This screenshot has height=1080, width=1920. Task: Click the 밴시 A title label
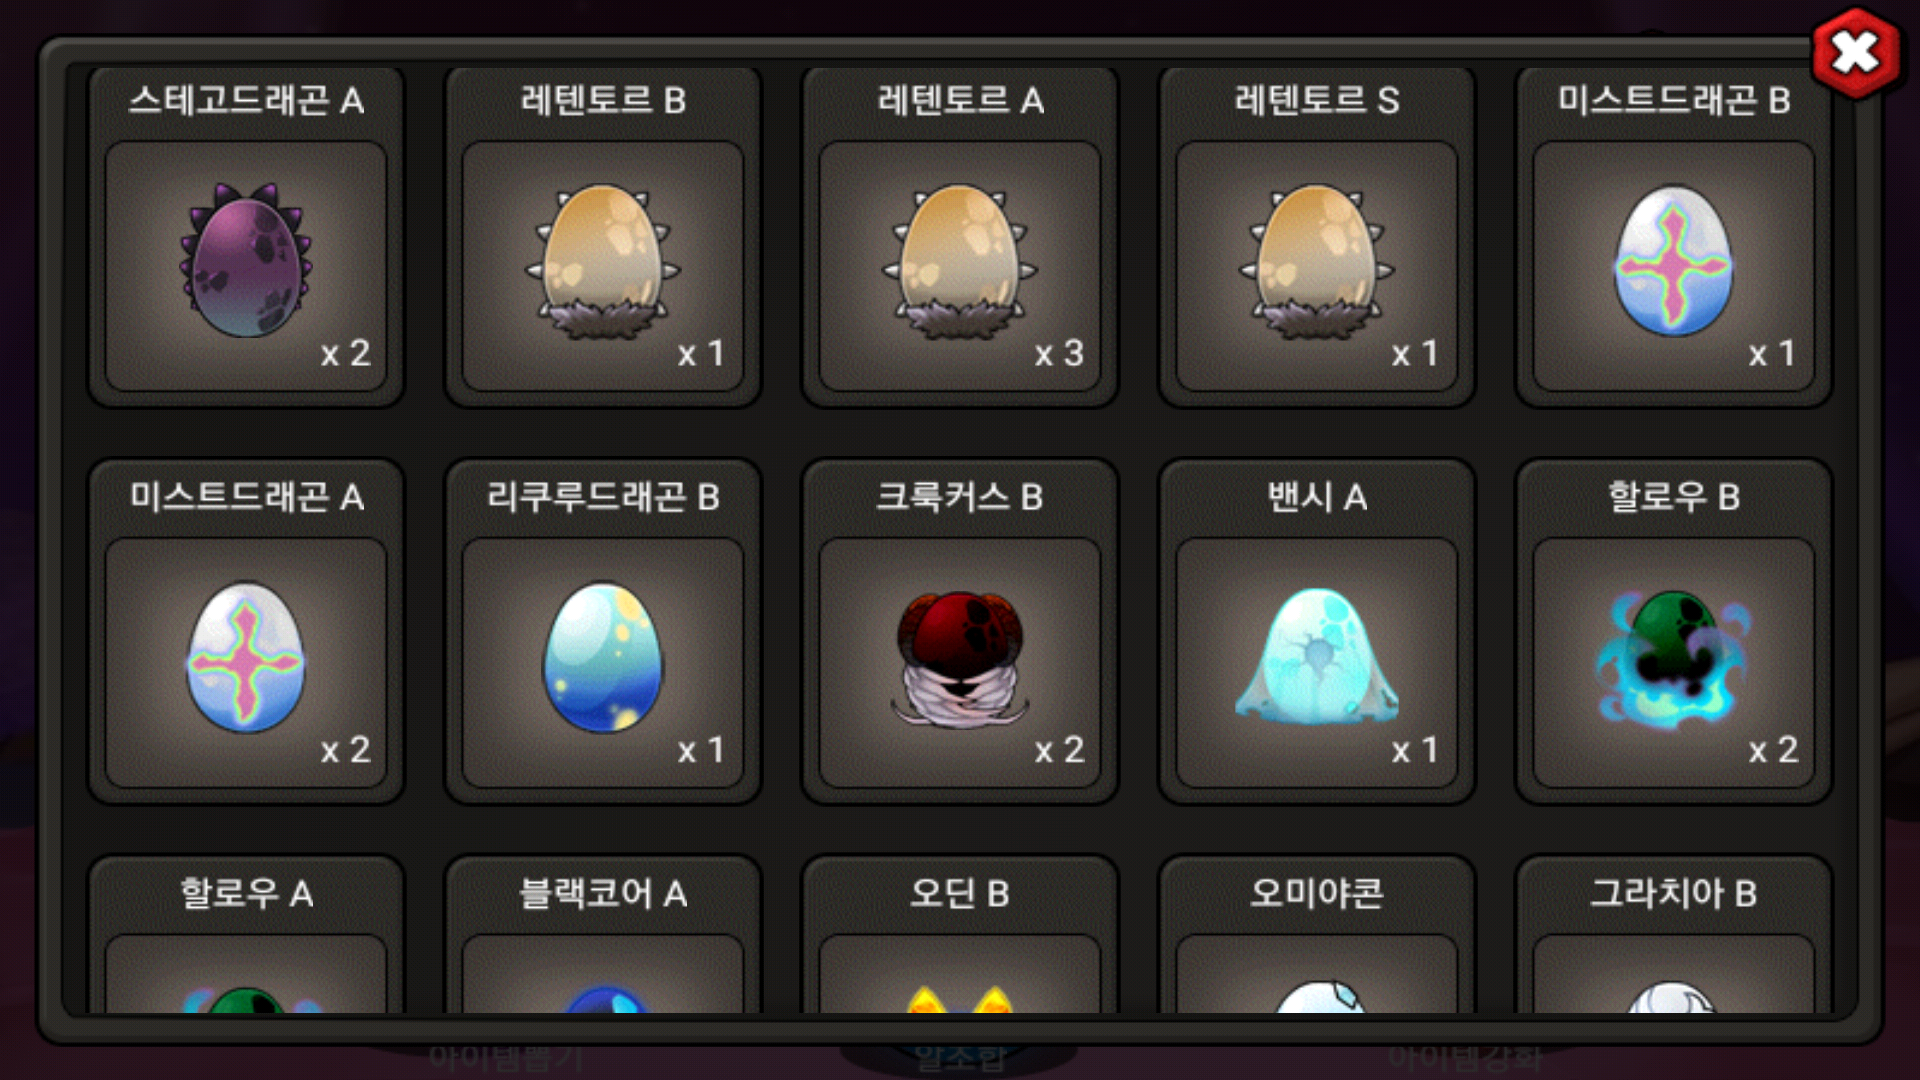coord(1317,497)
